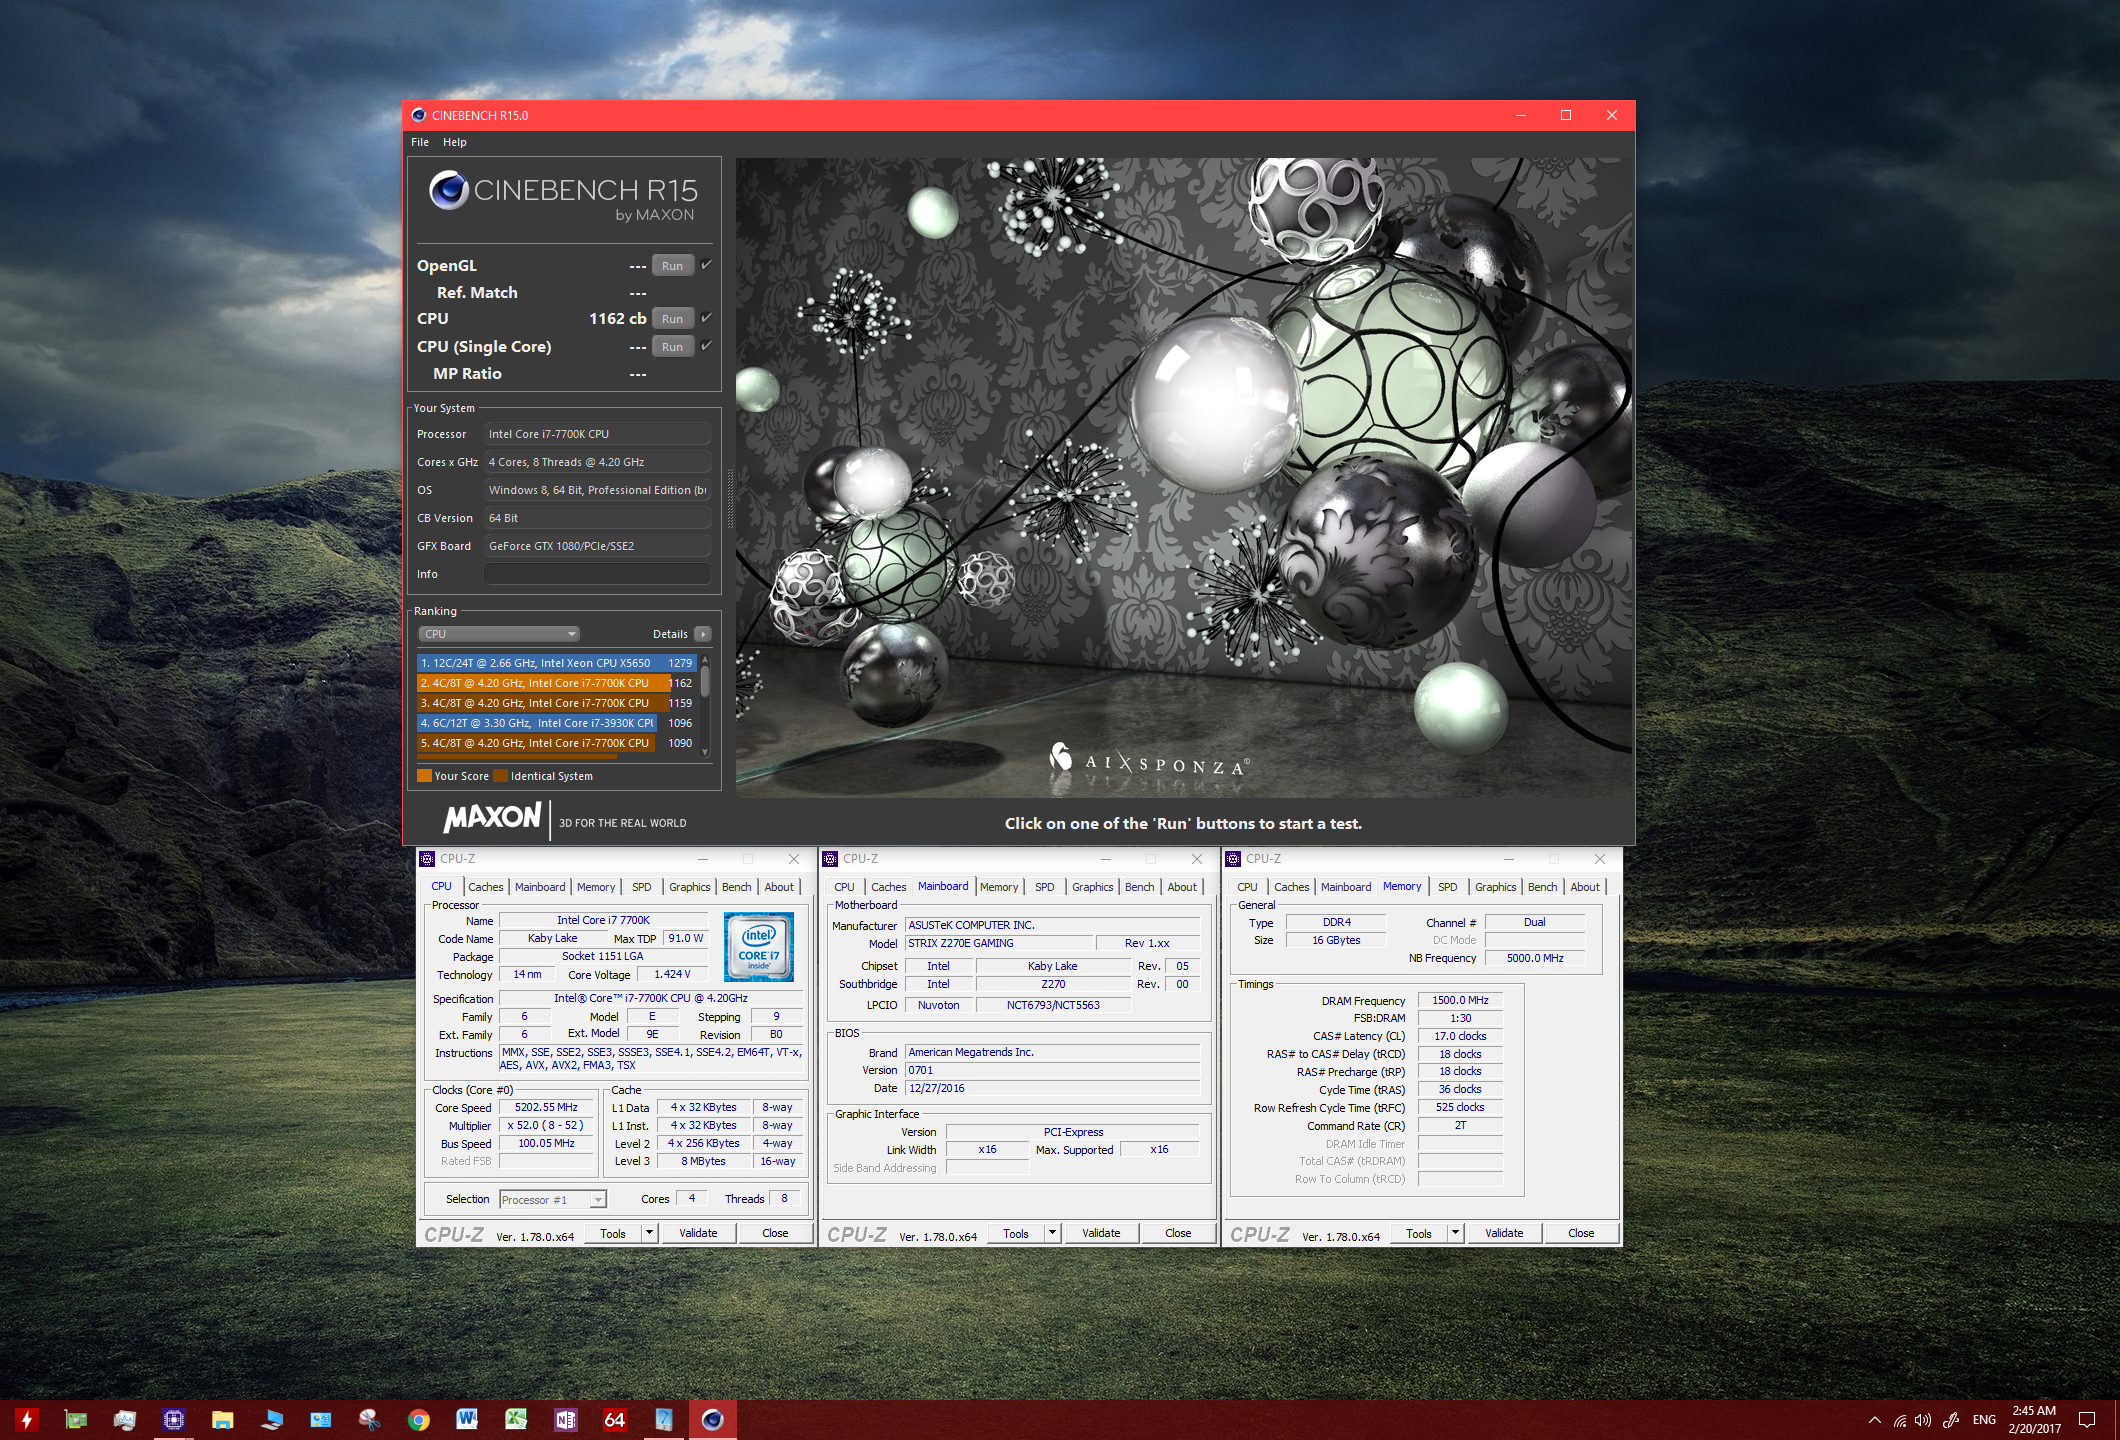Run the CPU benchmark test

click(672, 319)
